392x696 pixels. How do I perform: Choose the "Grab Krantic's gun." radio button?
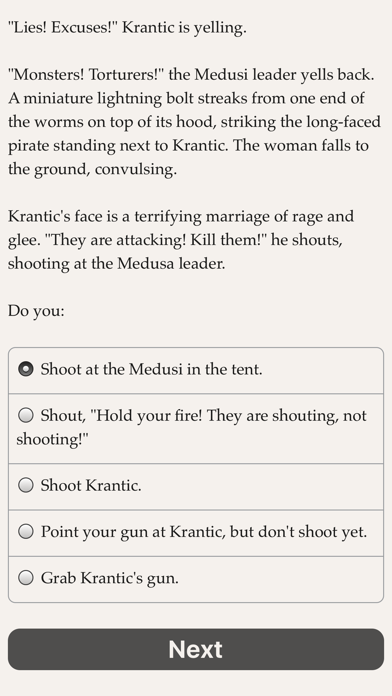(26, 578)
